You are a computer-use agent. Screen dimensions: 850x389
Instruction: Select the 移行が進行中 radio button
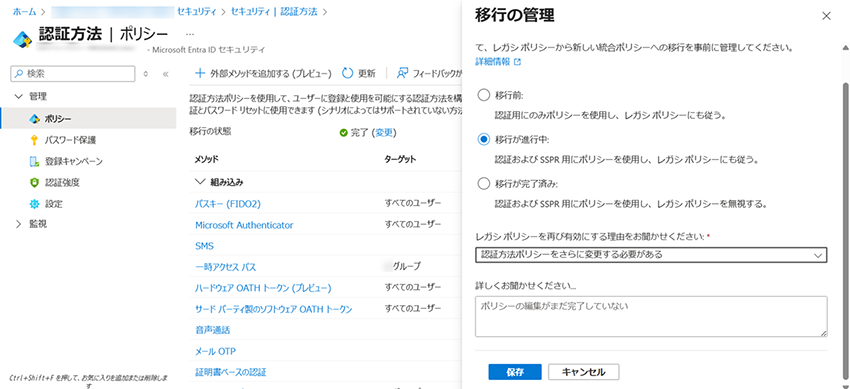483,140
